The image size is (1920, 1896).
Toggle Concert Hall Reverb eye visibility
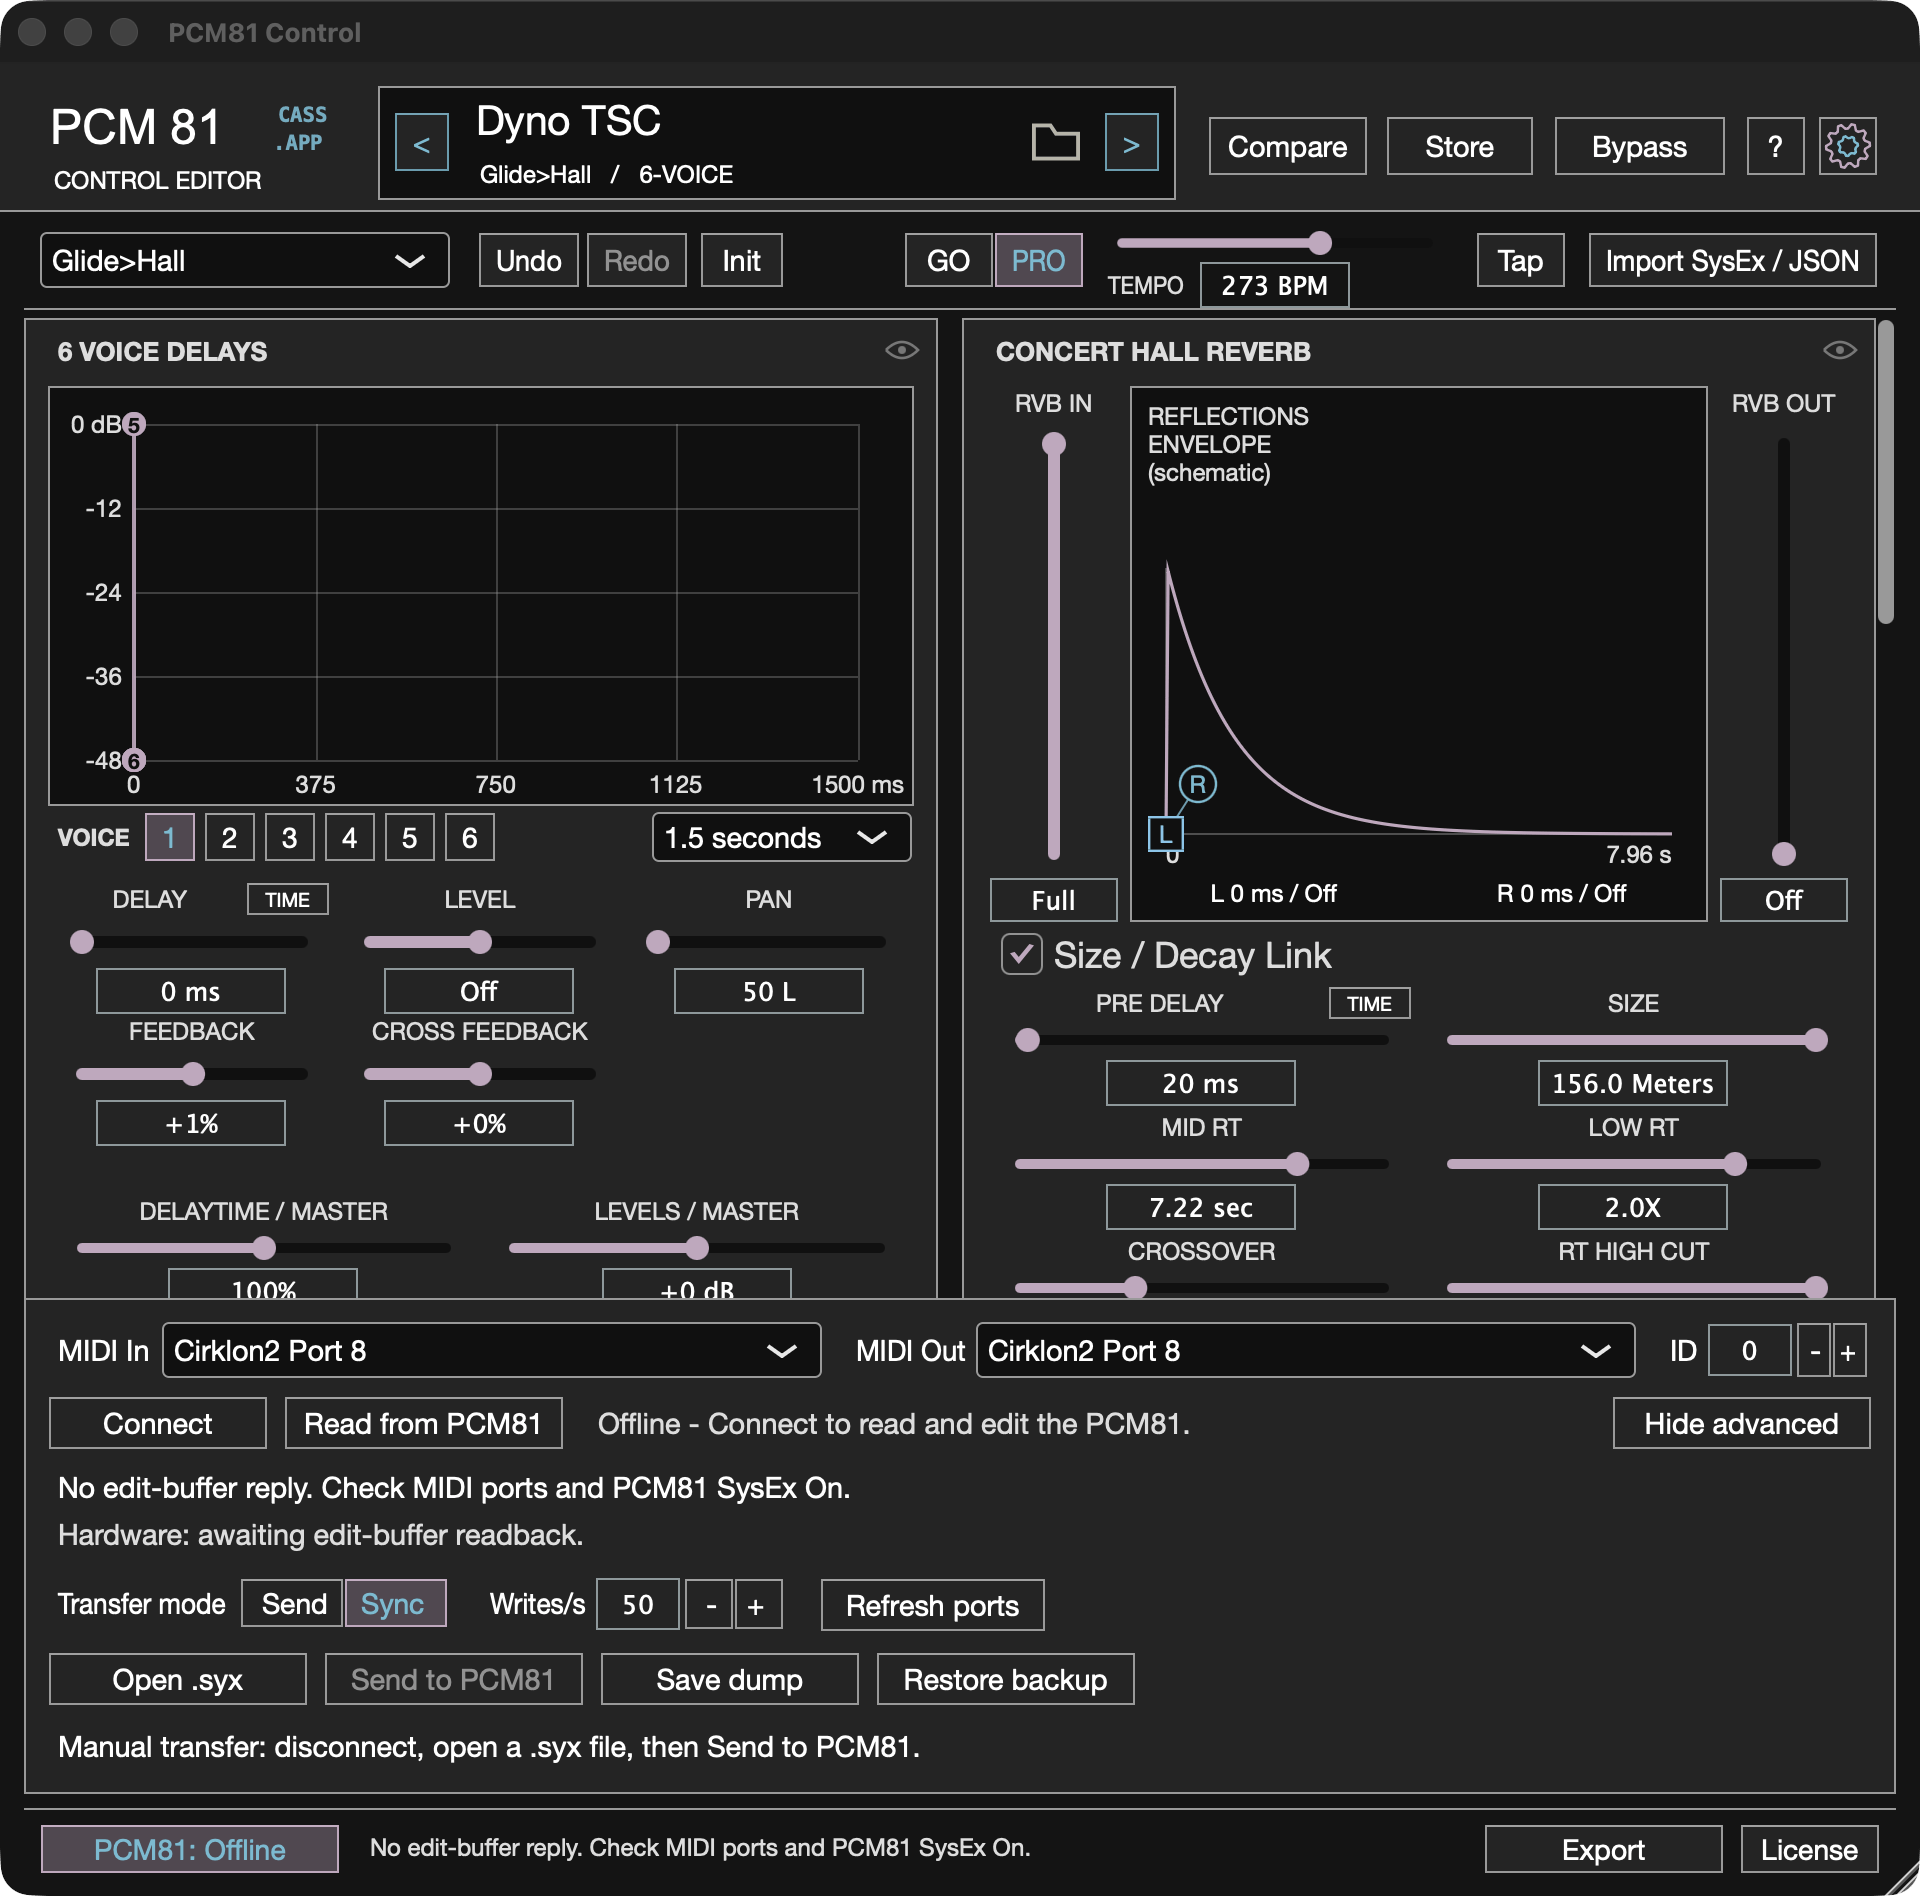1839,350
